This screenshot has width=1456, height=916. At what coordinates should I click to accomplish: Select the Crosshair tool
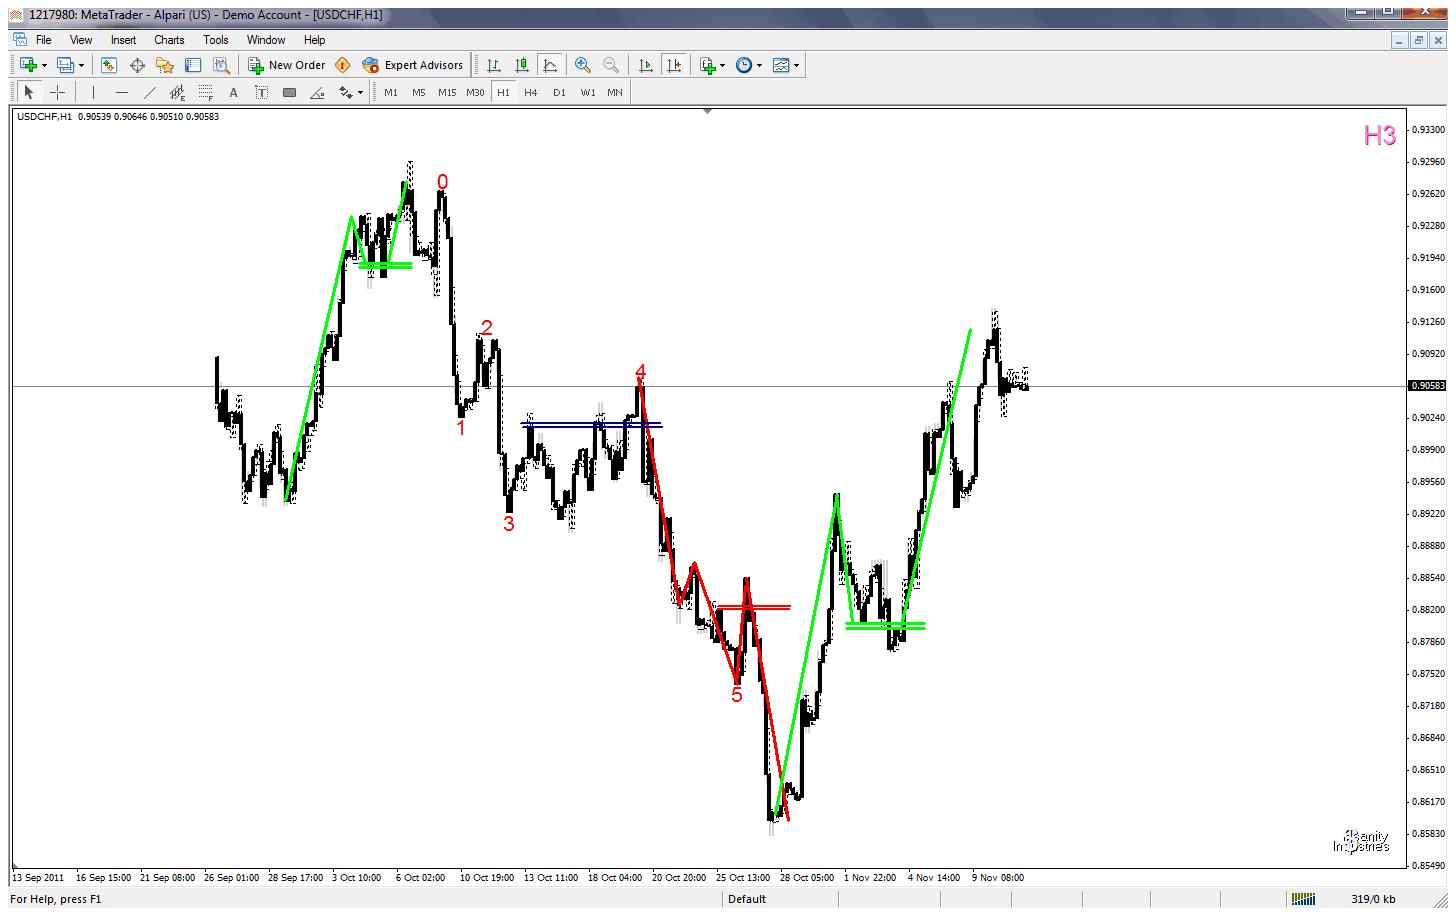58,92
